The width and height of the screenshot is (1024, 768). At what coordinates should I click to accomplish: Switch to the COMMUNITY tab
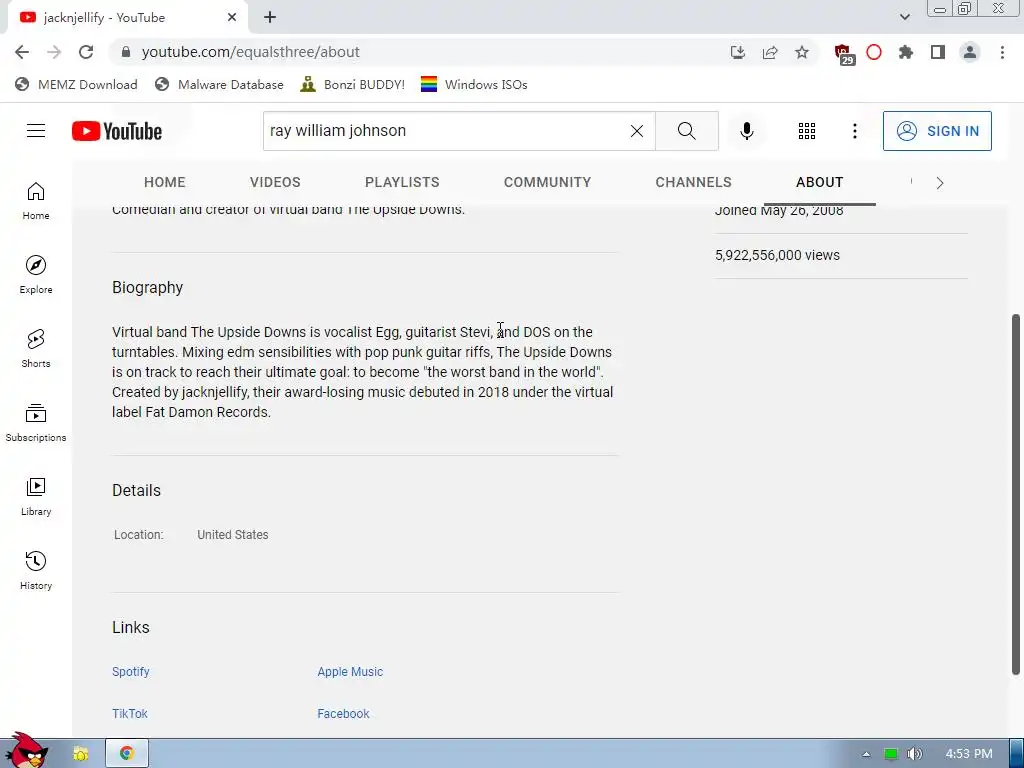pos(547,182)
